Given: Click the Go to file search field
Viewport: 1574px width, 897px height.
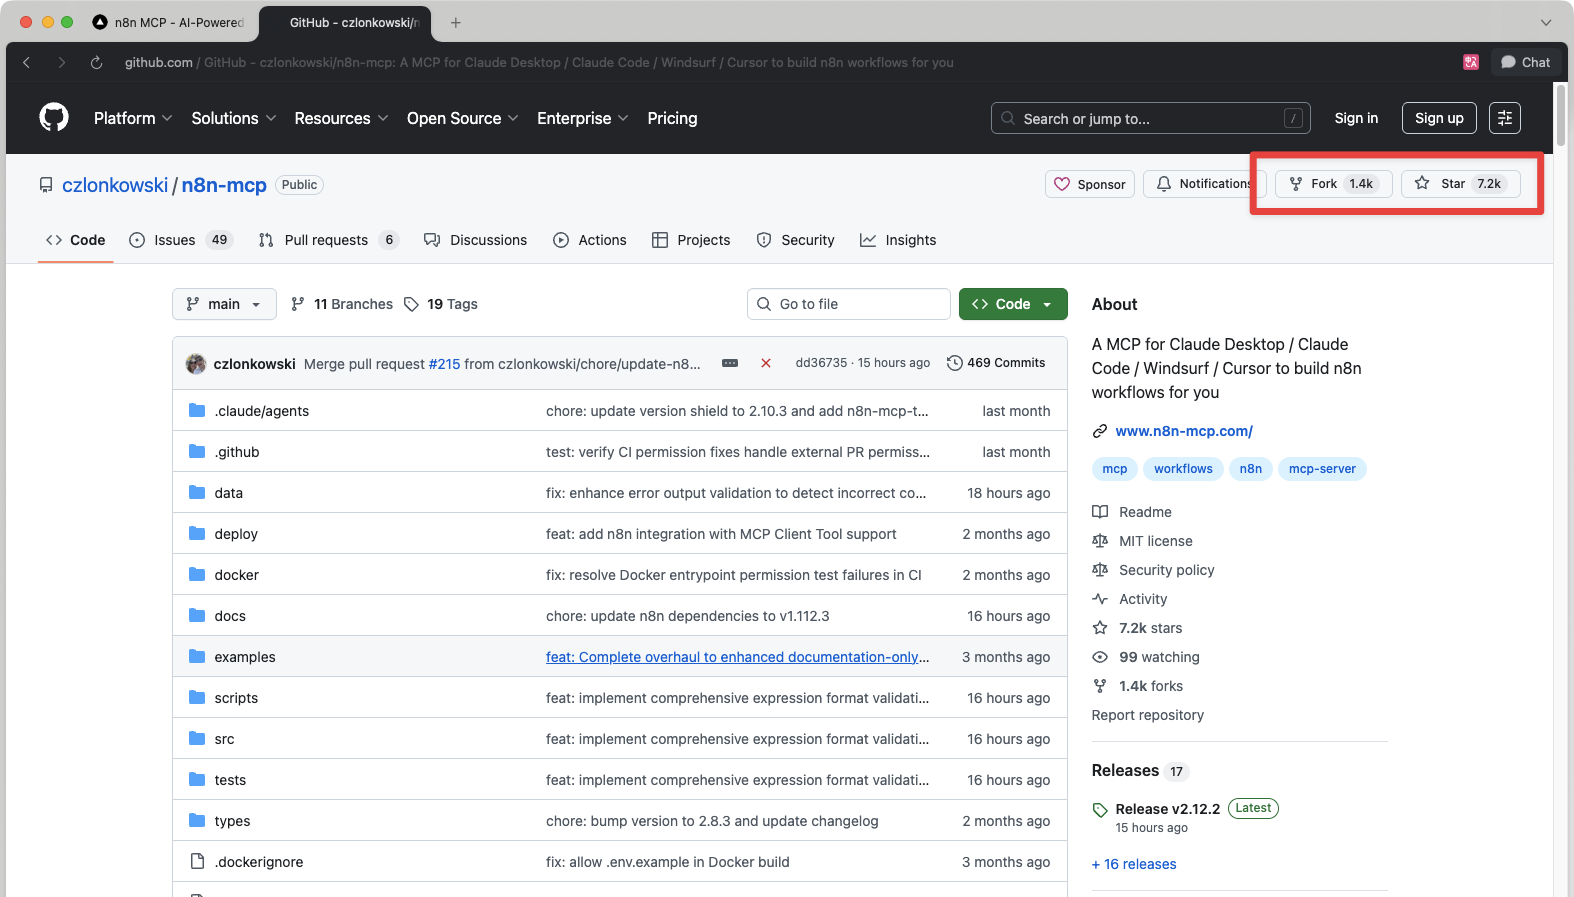Looking at the screenshot, I should tap(849, 304).
